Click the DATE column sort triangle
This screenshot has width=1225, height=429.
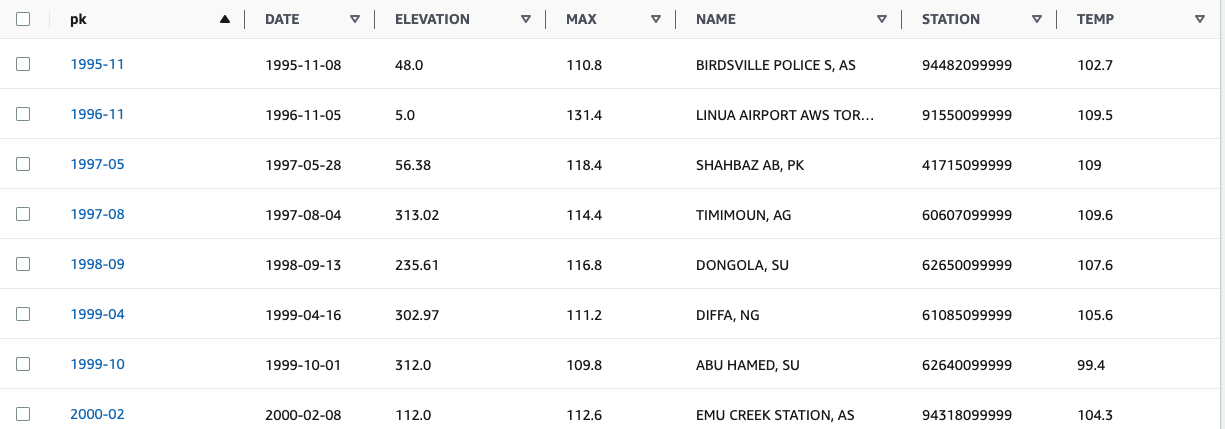pyautogui.click(x=355, y=19)
